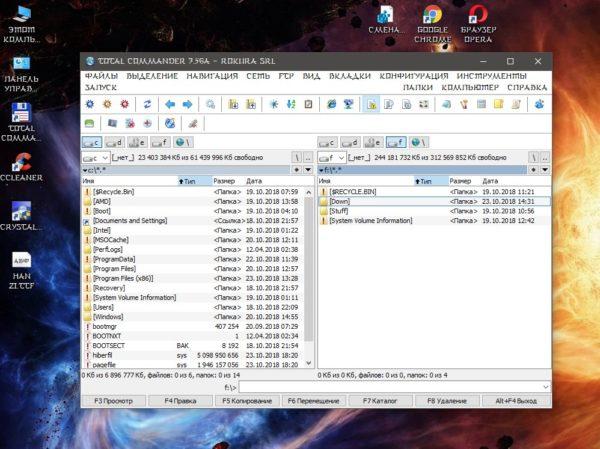Select the CCleaner desktop icon
This screenshot has width=600, height=449.
21,167
